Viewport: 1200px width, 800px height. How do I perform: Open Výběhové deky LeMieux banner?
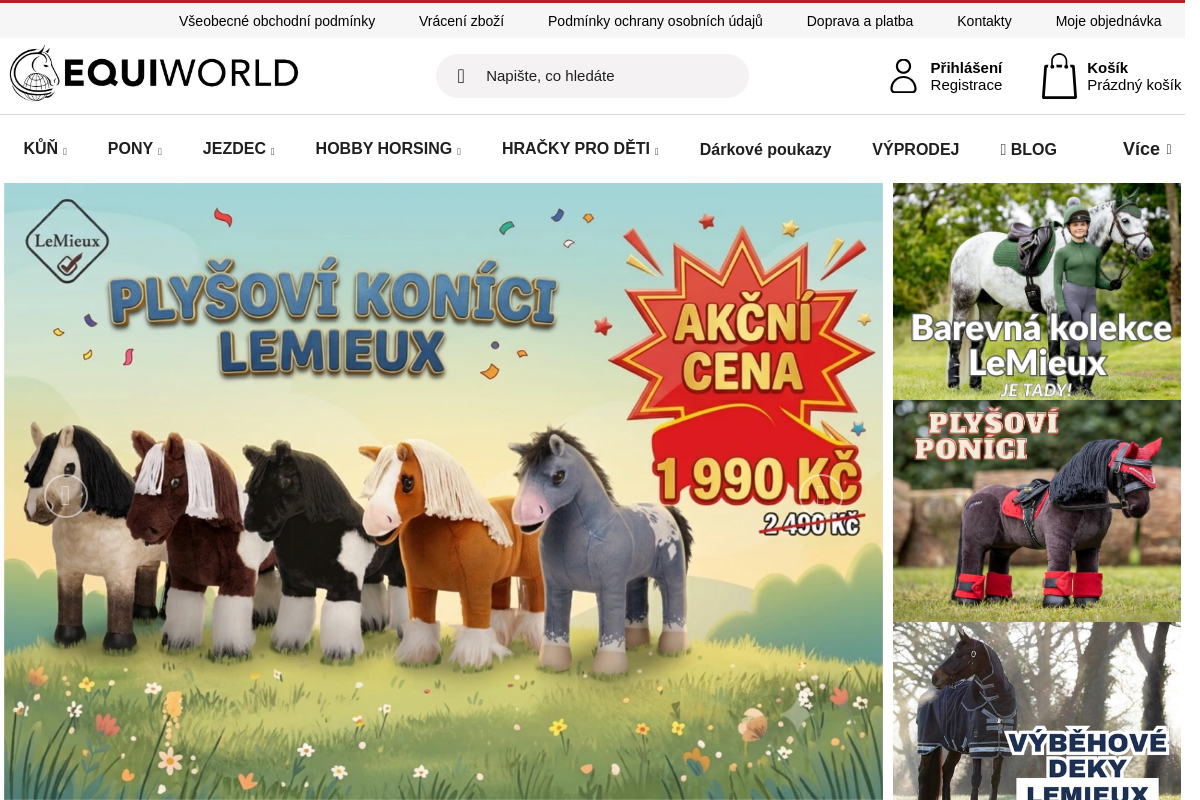pyautogui.click(x=1037, y=711)
